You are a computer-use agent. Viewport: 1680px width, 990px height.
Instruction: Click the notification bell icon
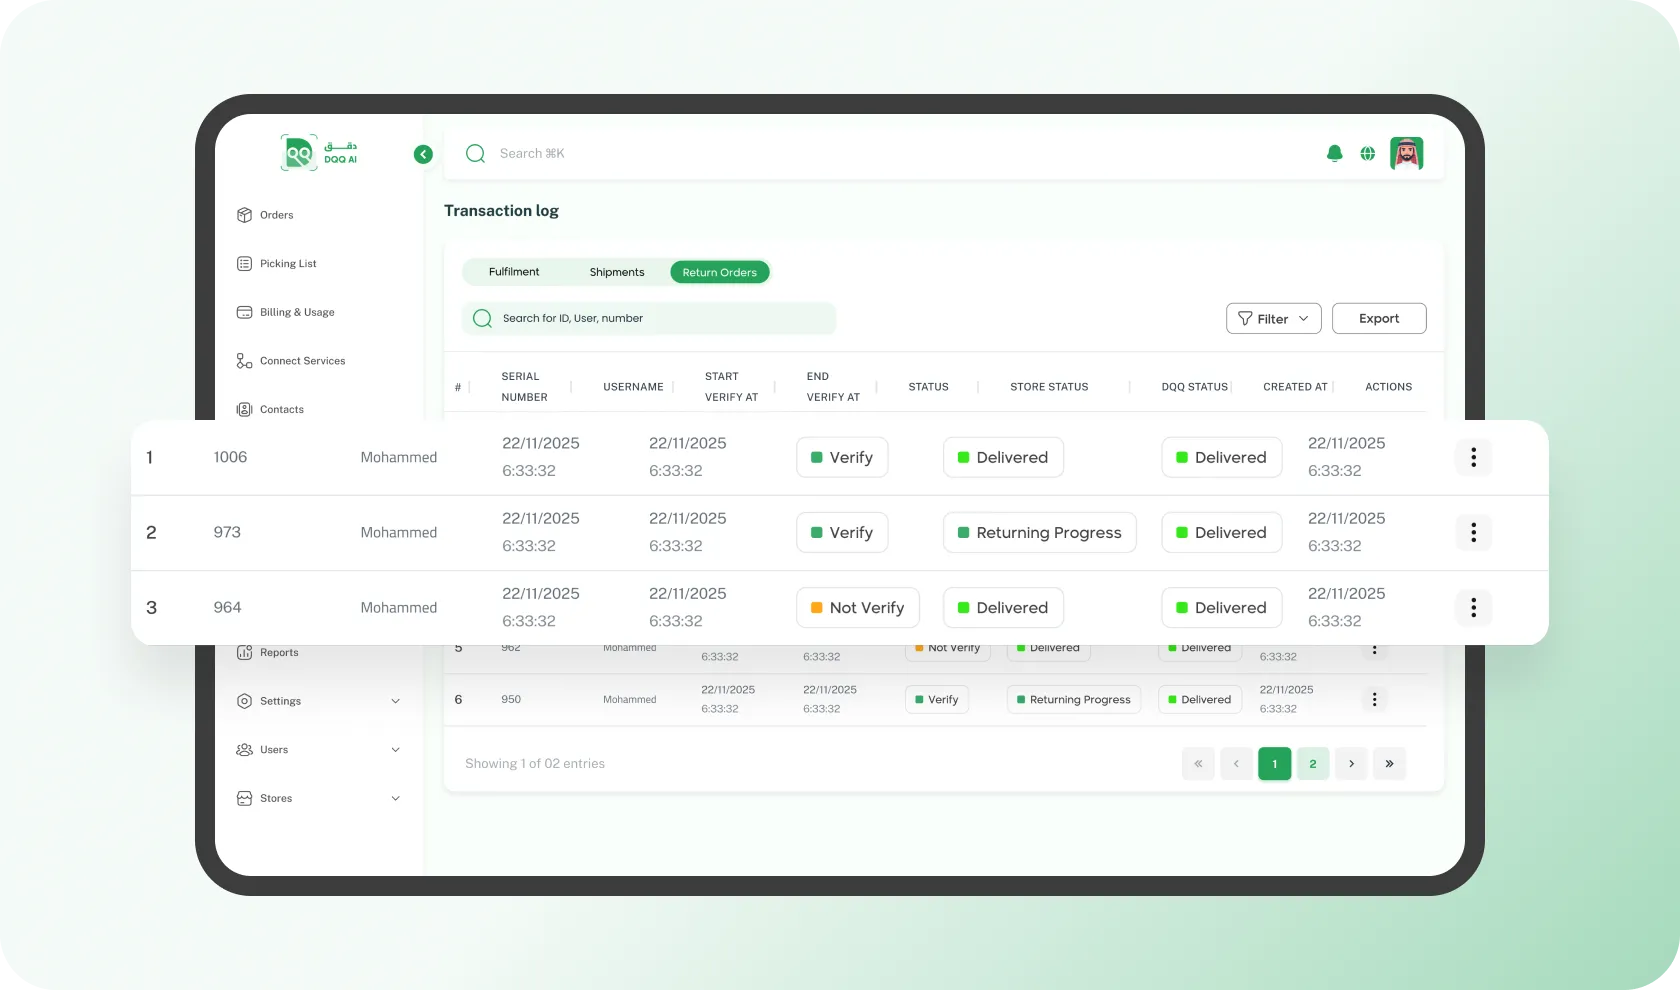(x=1334, y=154)
